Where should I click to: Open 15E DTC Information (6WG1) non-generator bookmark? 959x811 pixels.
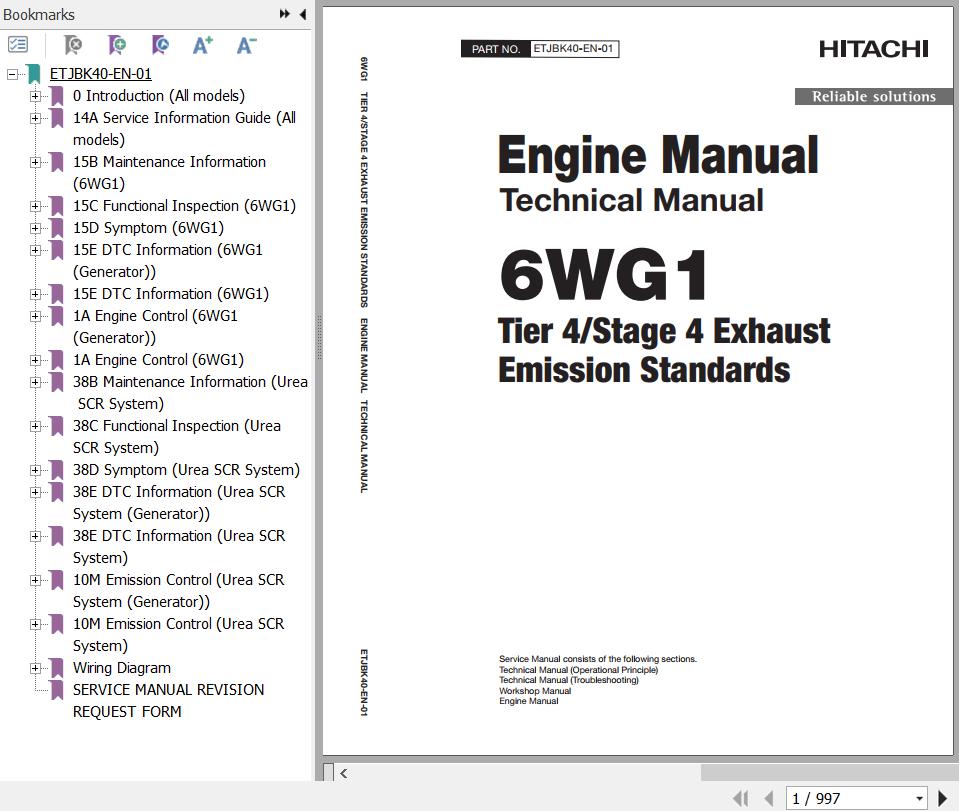coord(171,294)
